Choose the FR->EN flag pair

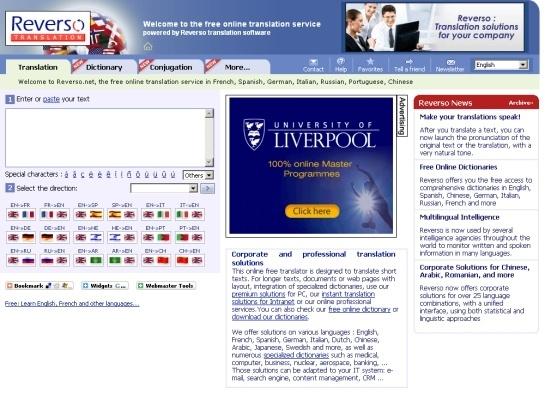(x=54, y=214)
